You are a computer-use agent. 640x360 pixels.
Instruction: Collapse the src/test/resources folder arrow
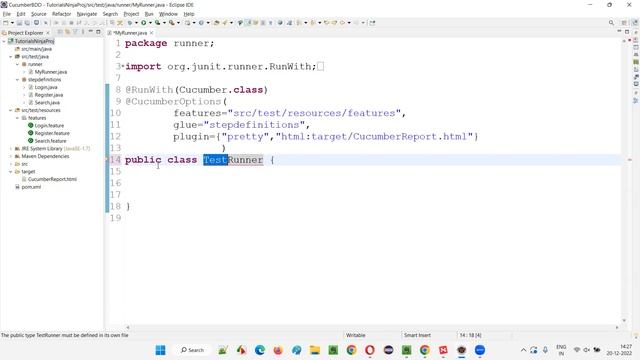click(x=11, y=110)
